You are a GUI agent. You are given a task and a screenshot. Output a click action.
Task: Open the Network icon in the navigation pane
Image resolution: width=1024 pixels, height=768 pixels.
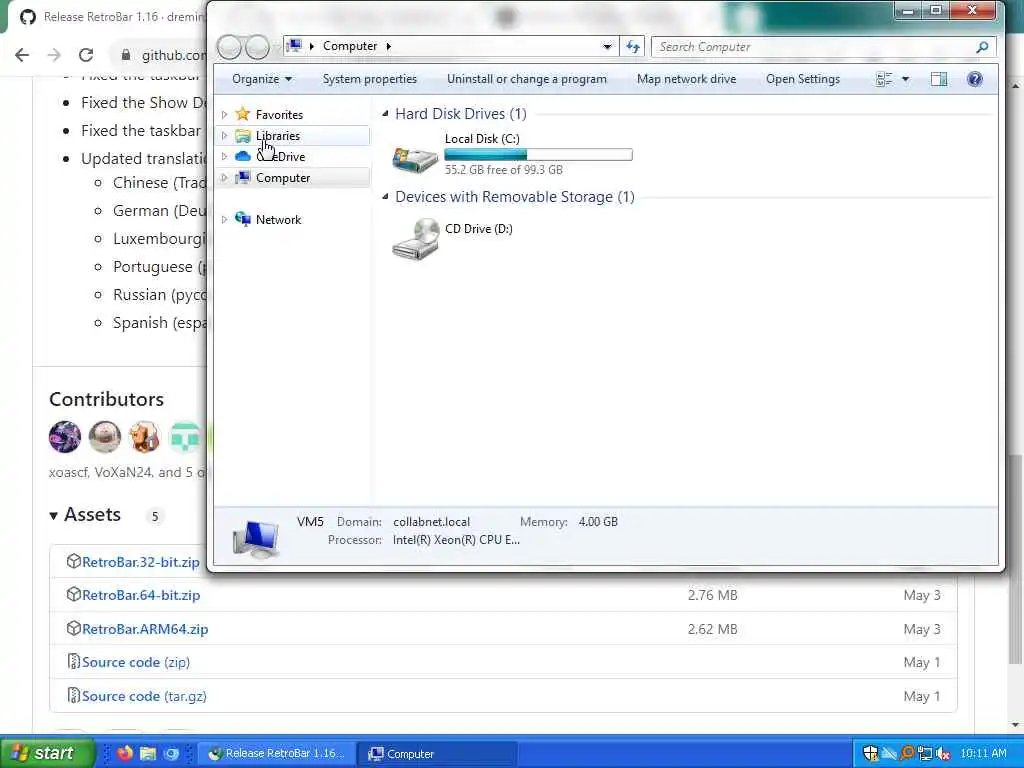pyautogui.click(x=243, y=219)
